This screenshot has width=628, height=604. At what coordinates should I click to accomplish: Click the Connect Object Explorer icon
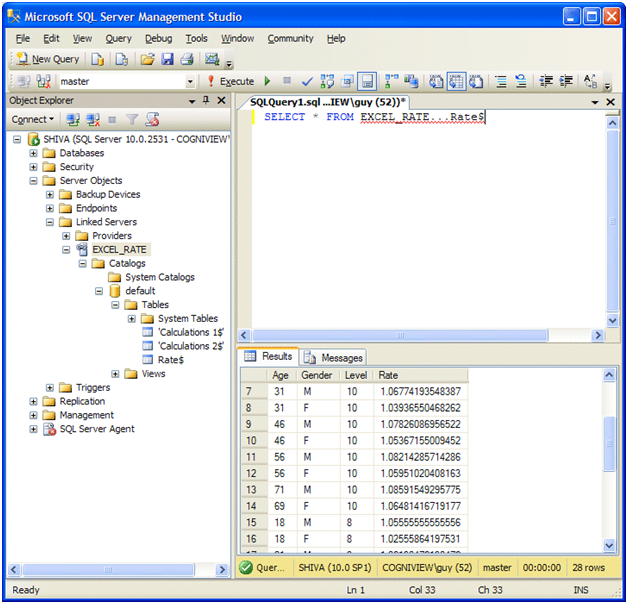pyautogui.click(x=72, y=119)
